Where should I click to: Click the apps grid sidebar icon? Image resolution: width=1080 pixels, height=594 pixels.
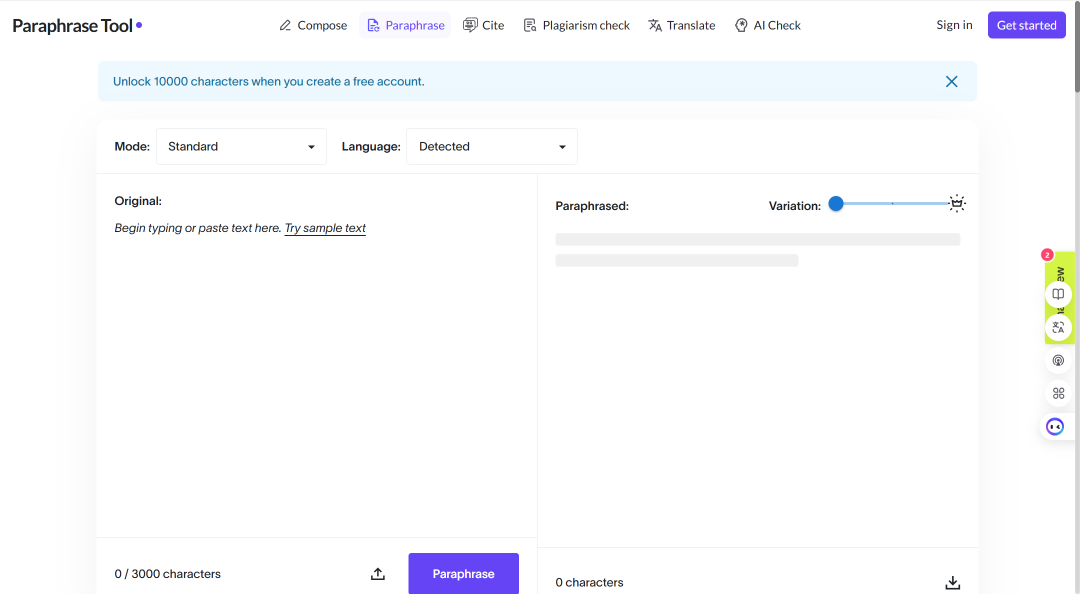(1058, 393)
